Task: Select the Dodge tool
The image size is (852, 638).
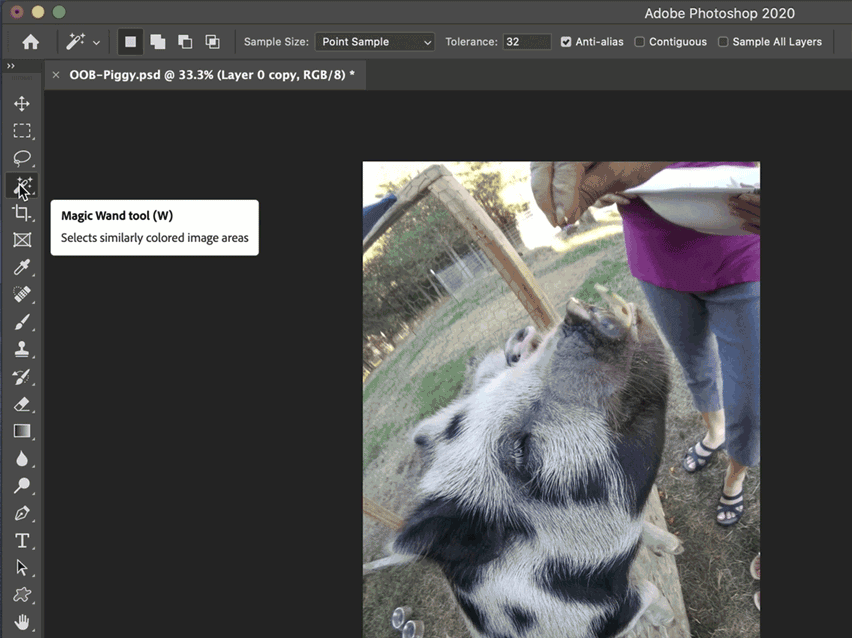Action: pos(22,485)
